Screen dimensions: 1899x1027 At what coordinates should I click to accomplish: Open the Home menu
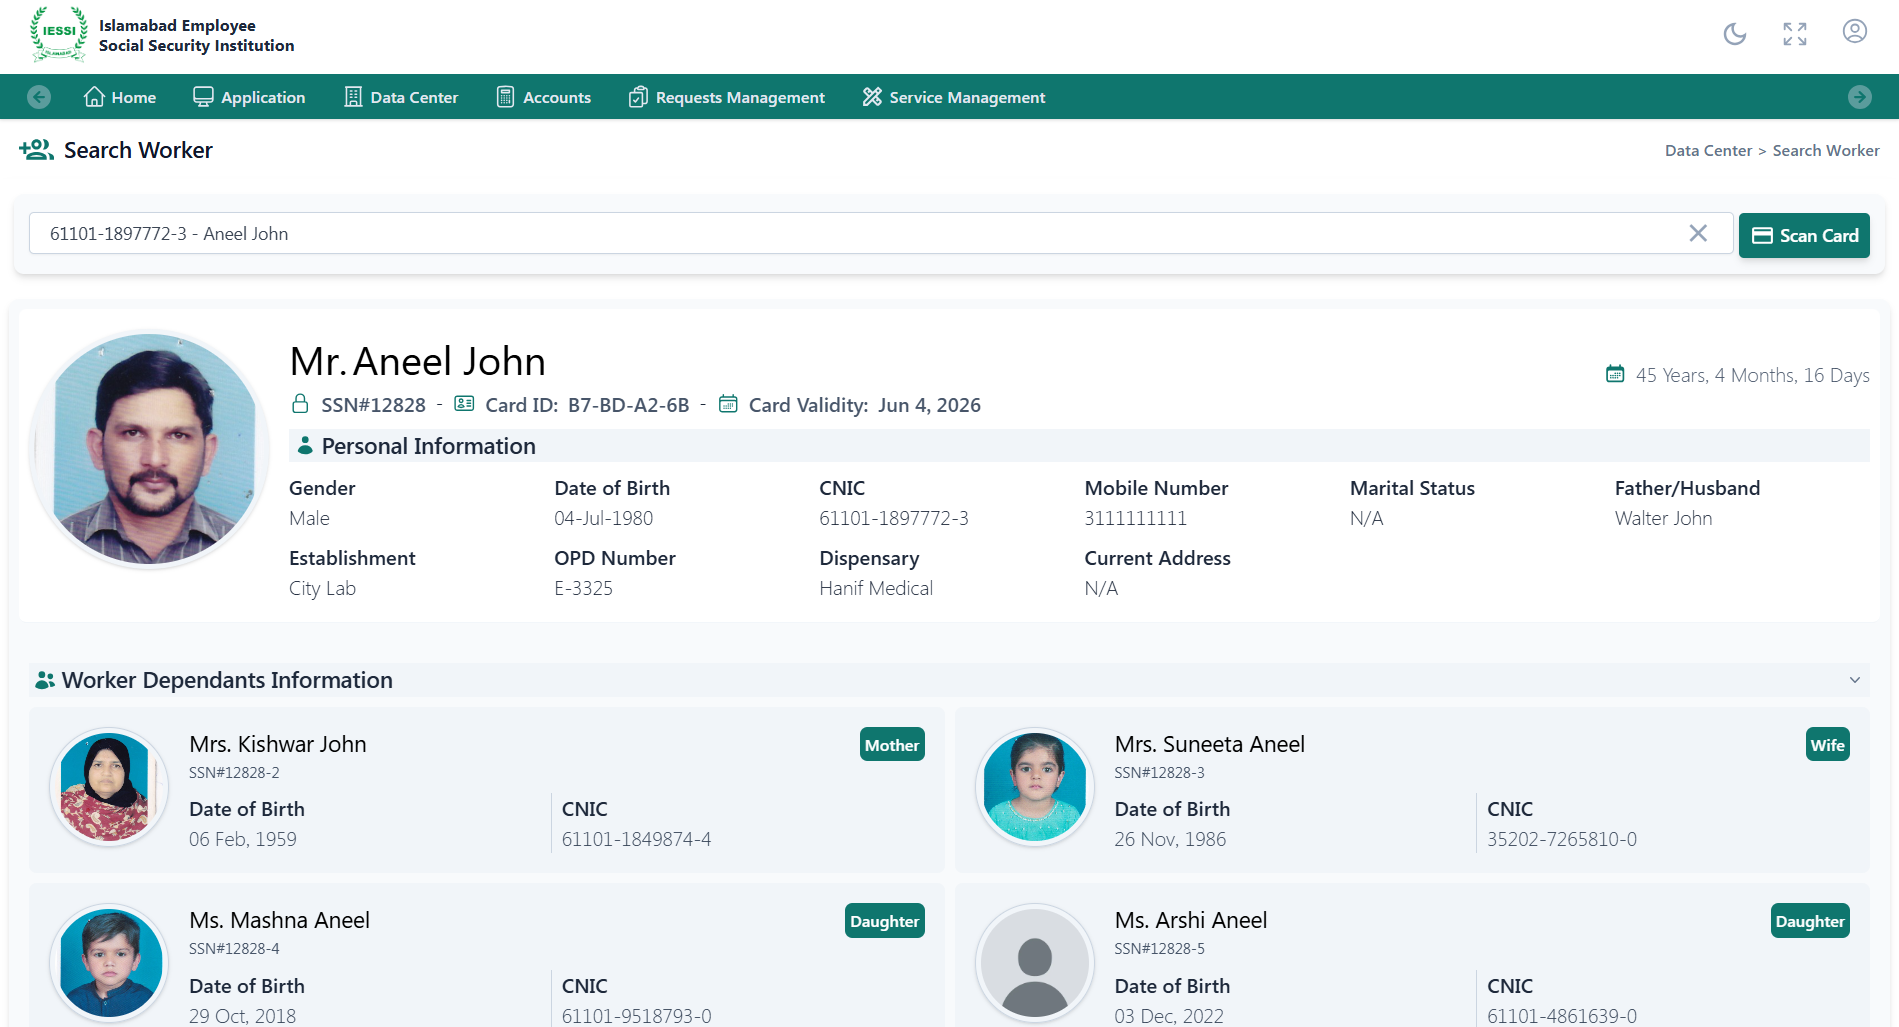(x=120, y=97)
